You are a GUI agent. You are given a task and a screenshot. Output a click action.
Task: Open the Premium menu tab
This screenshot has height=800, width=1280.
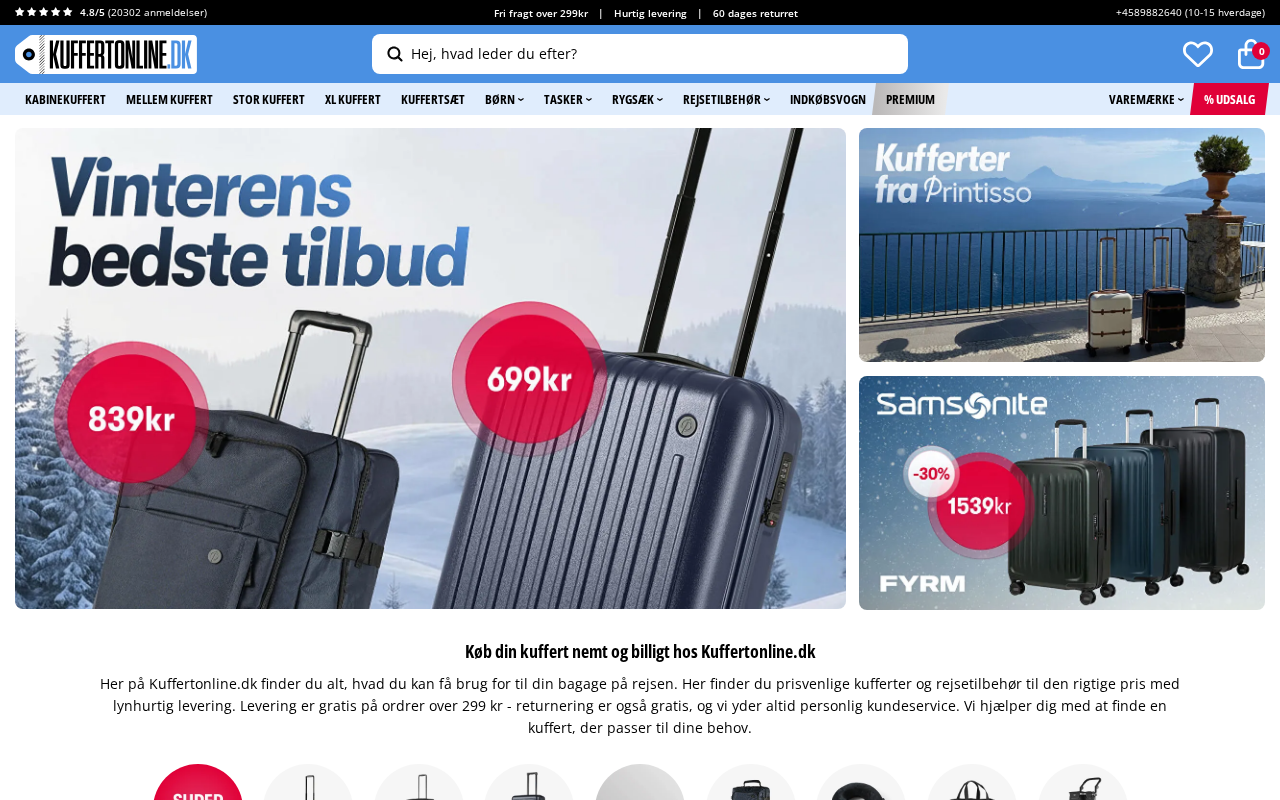coord(910,99)
